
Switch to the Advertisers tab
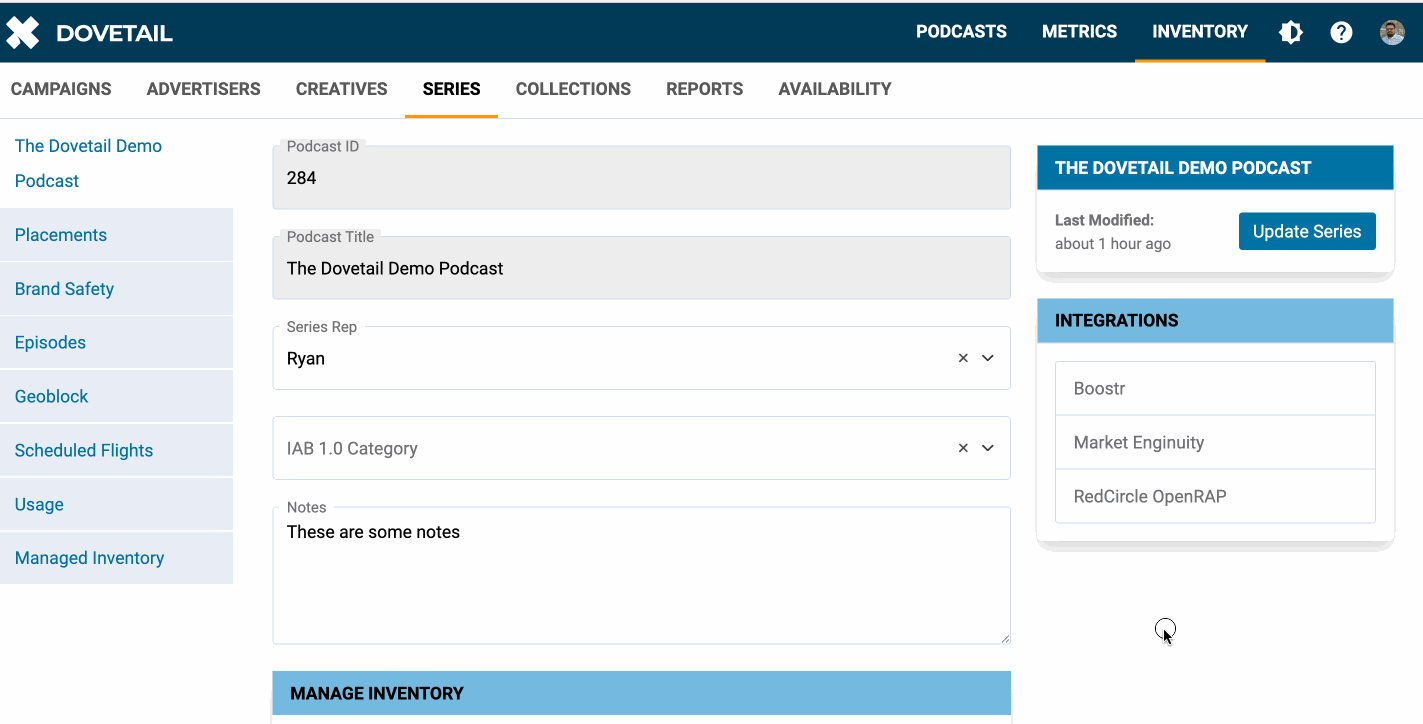tap(204, 89)
